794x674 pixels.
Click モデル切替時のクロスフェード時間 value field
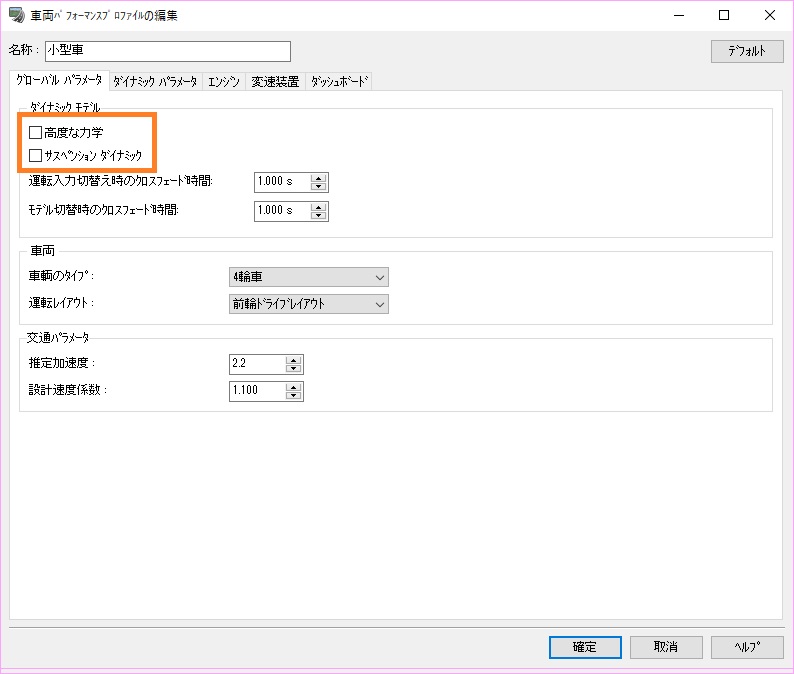tap(283, 211)
